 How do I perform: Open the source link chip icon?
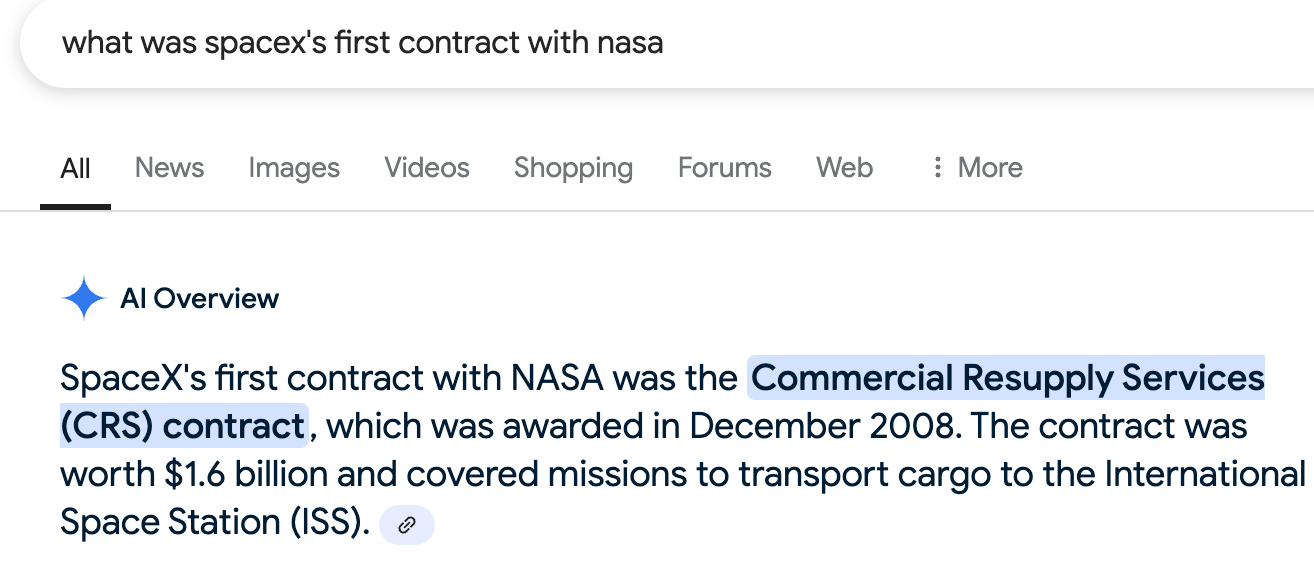click(407, 525)
